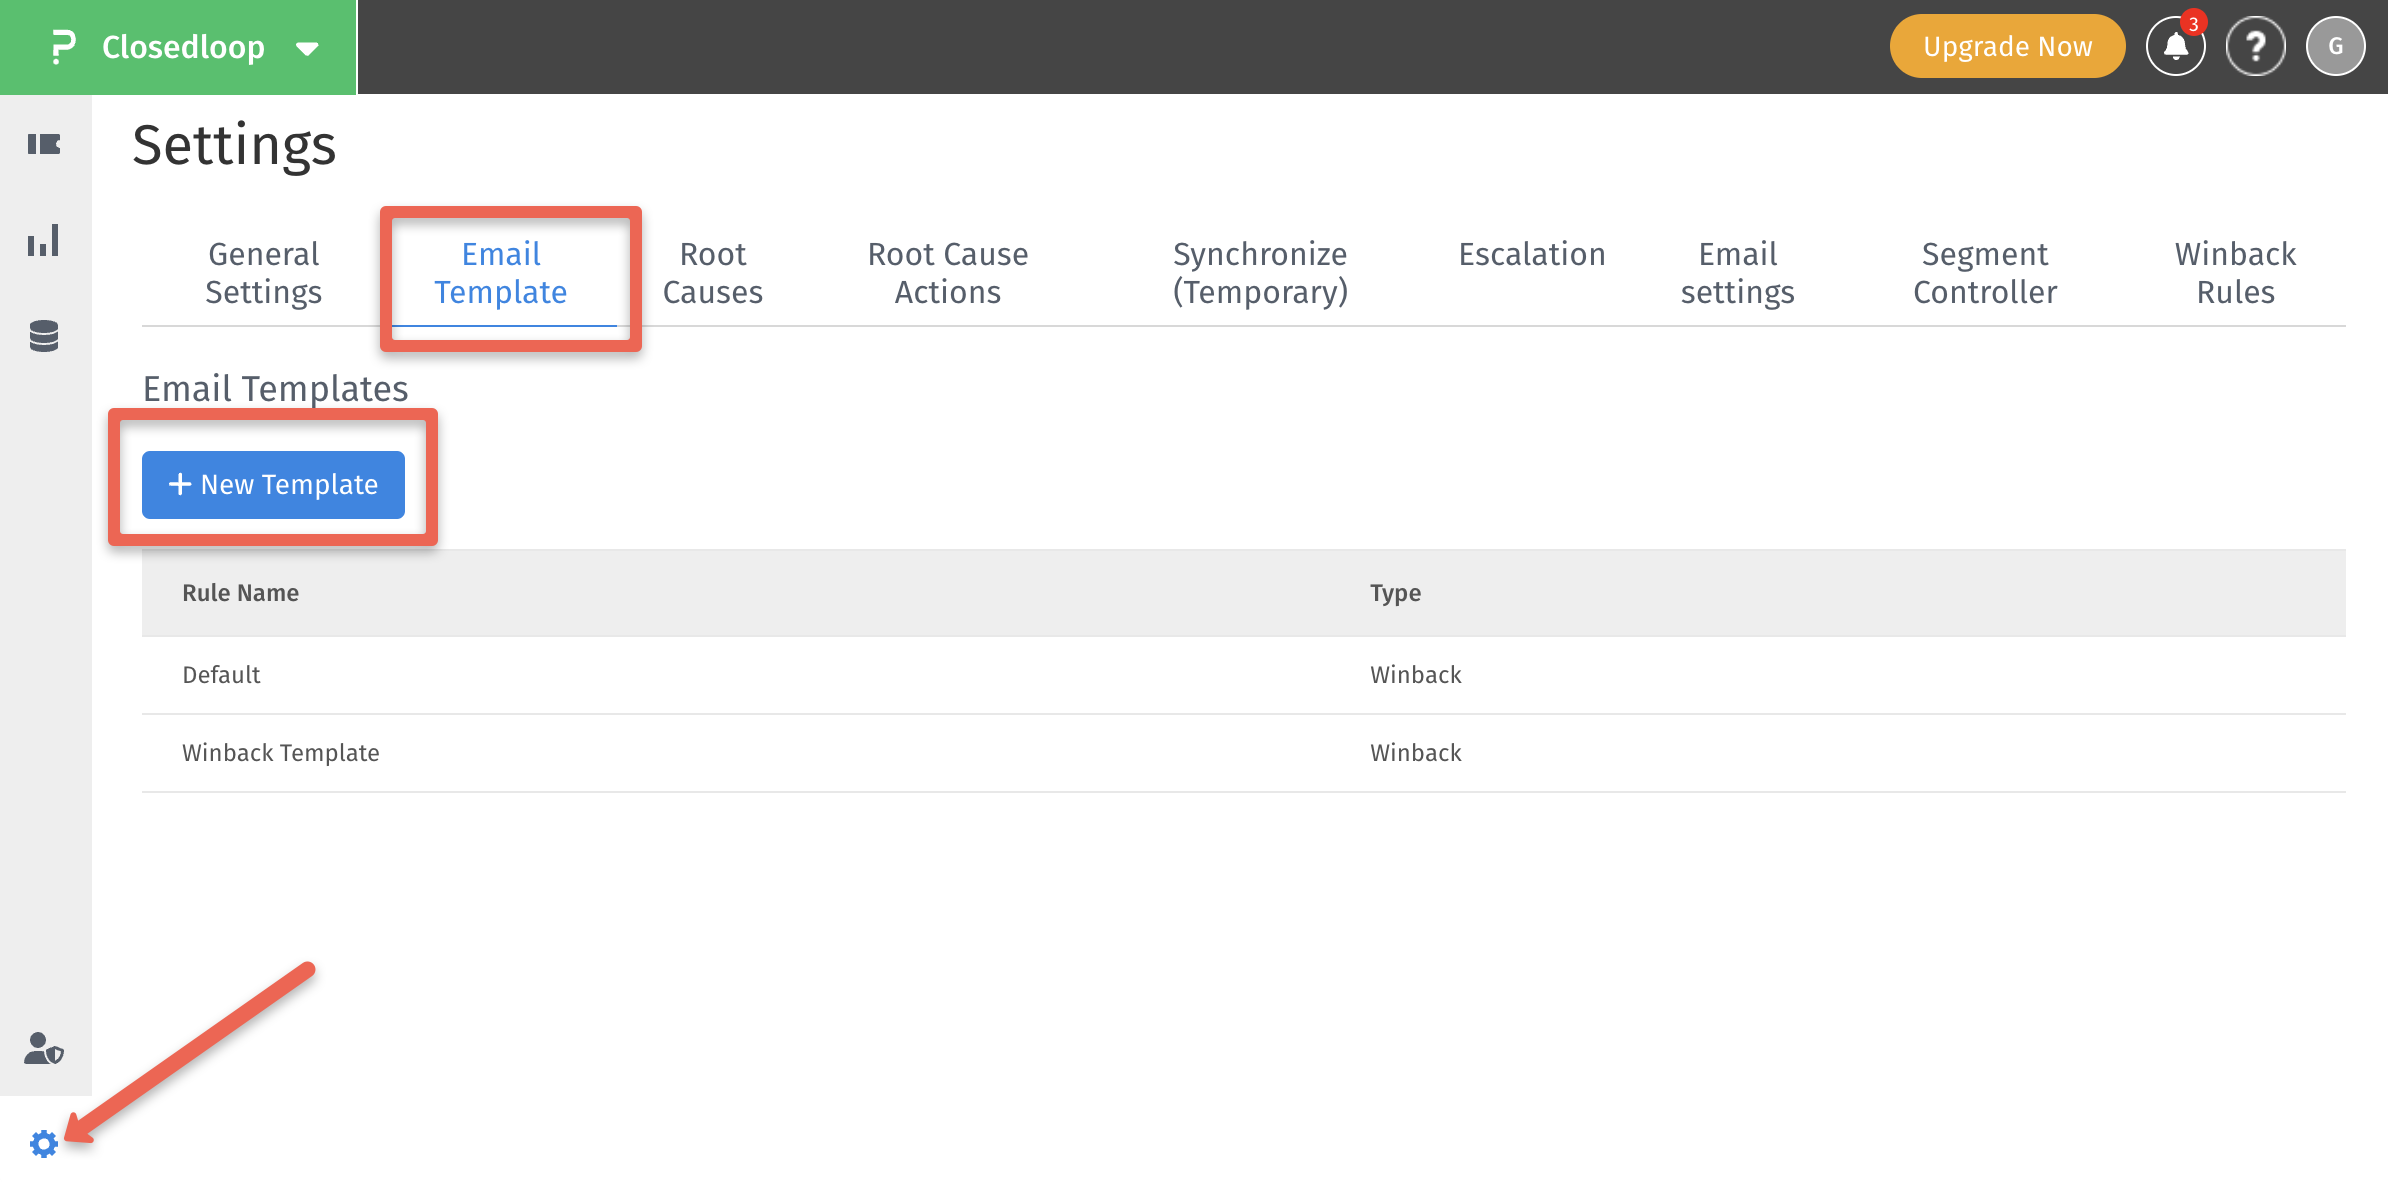
Task: Click the top sidebar collapse panel icon
Action: click(x=44, y=145)
